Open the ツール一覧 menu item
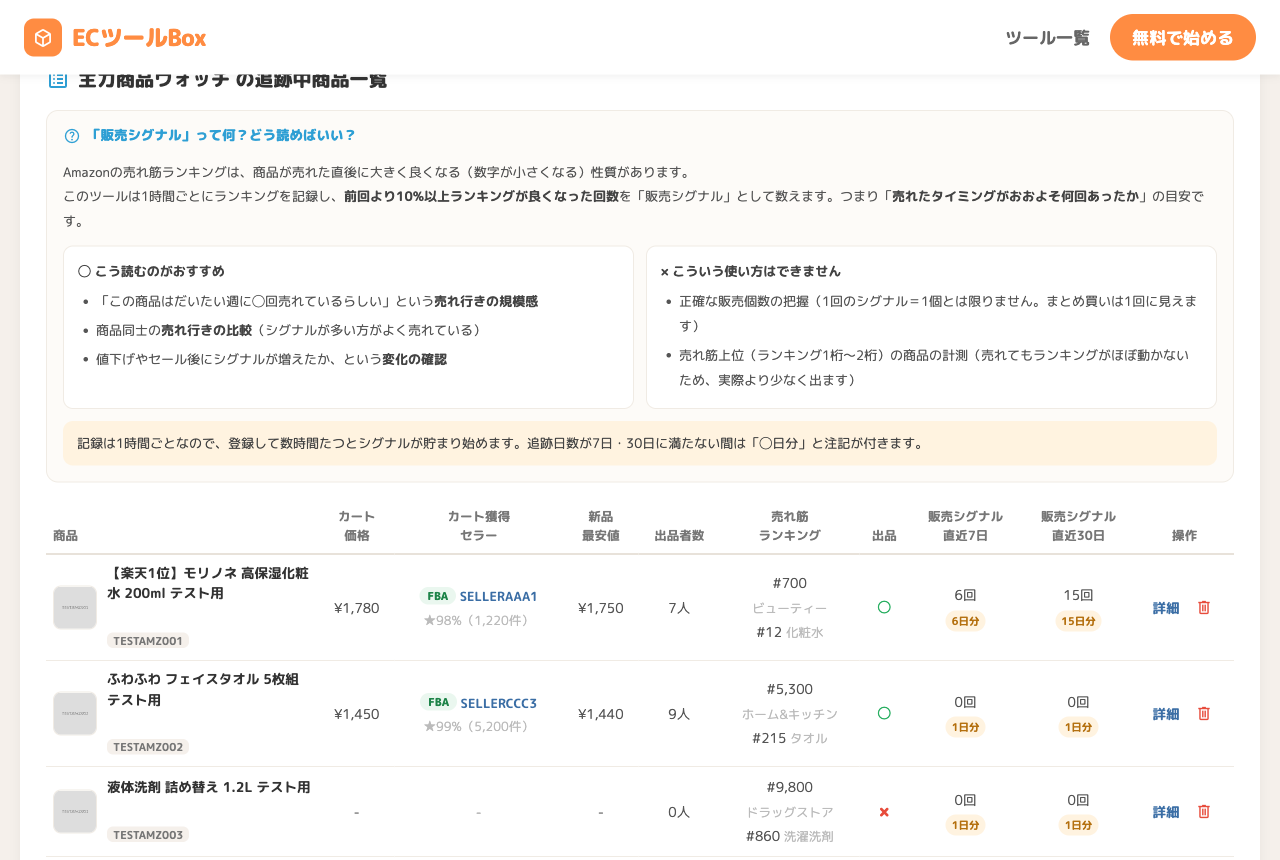 pos(1047,38)
